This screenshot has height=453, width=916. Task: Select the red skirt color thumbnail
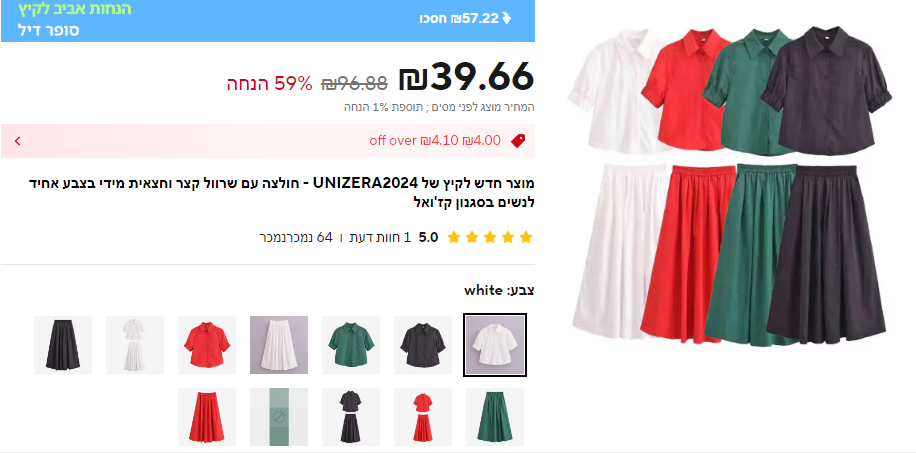pos(207,417)
